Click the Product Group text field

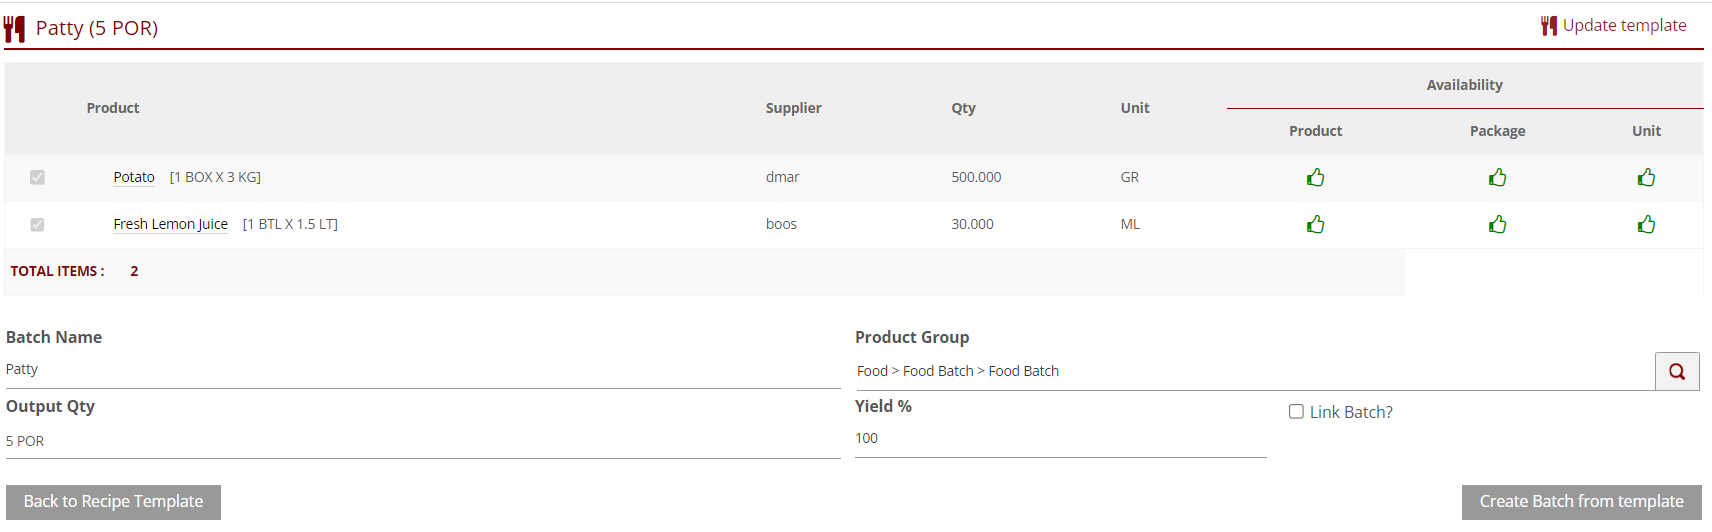(x=1254, y=371)
